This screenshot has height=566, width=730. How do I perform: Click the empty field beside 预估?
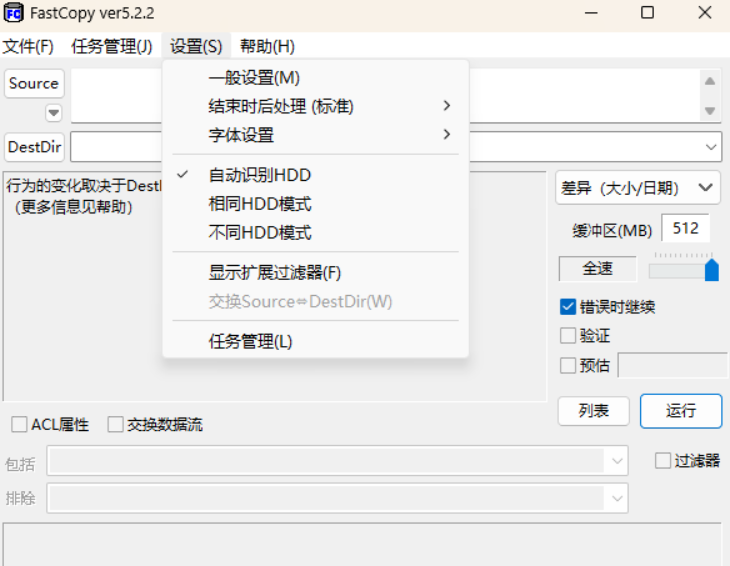click(x=673, y=365)
